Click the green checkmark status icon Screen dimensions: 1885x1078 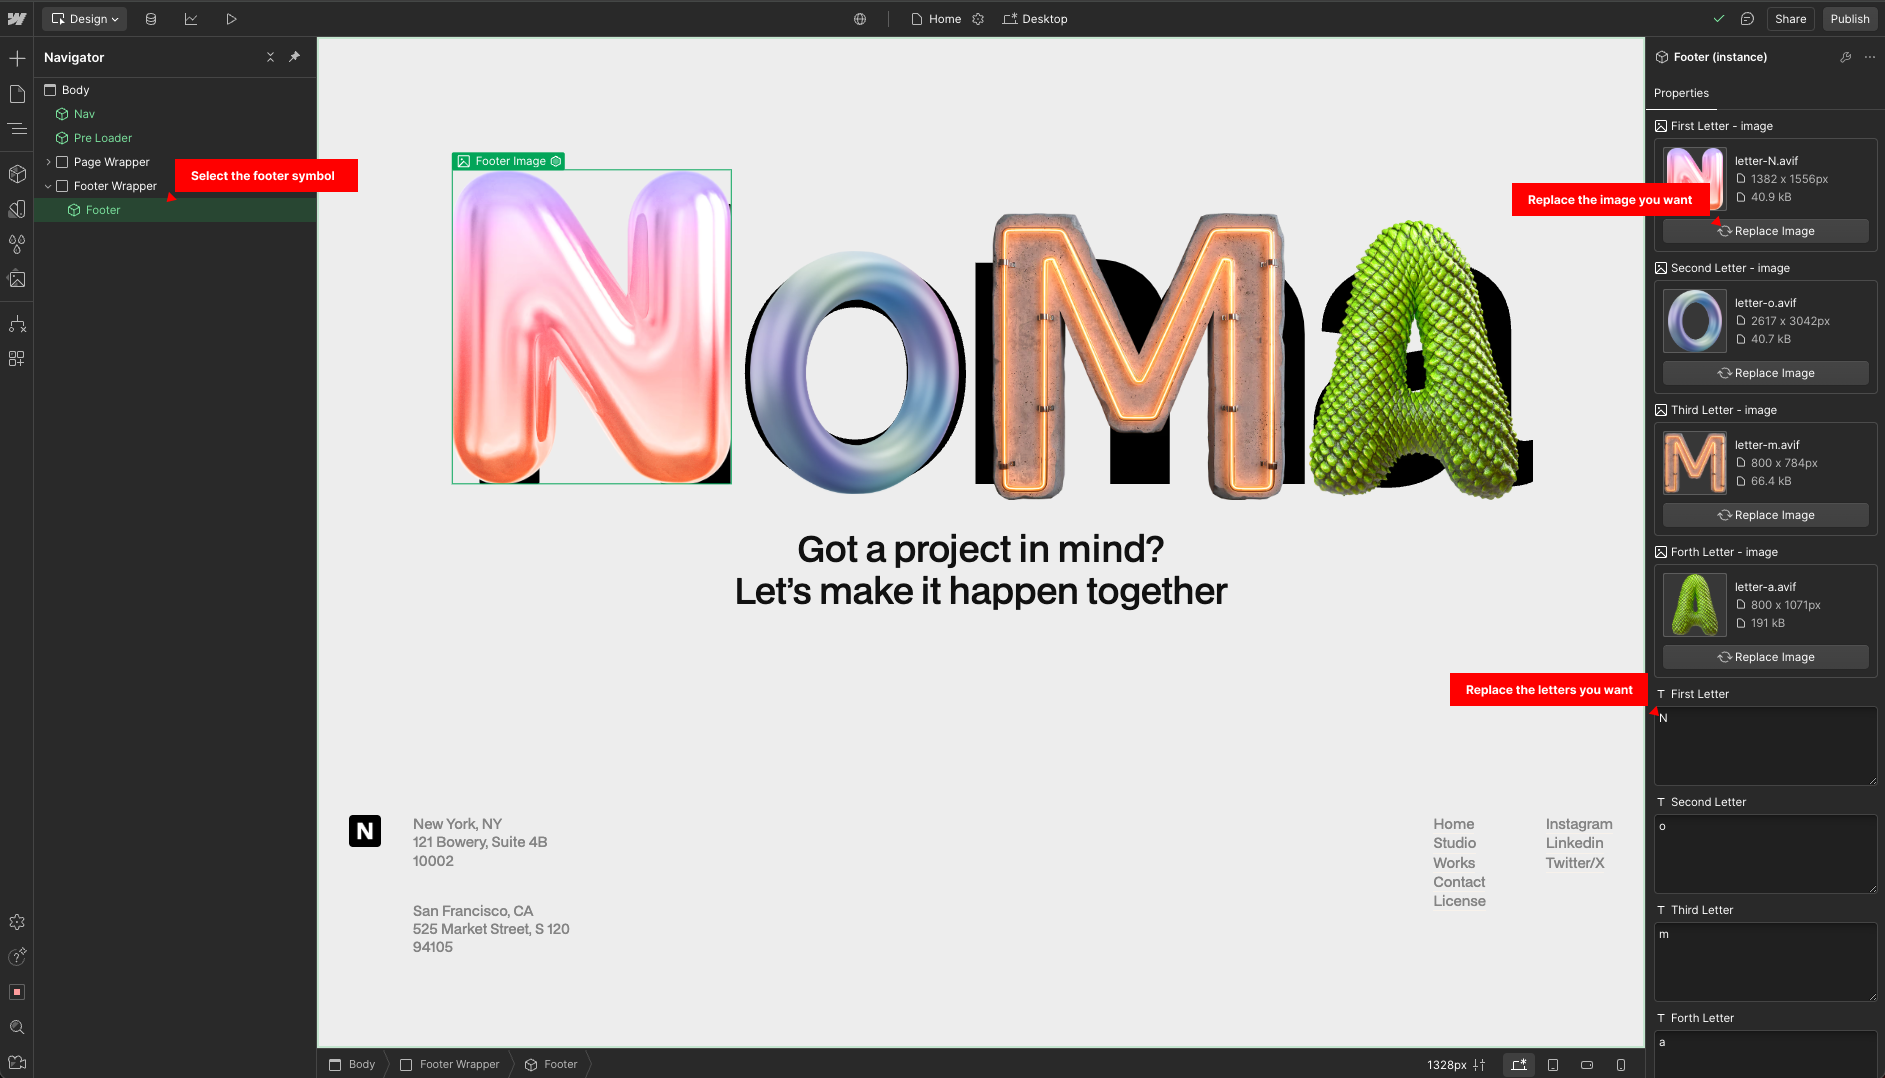[1719, 19]
